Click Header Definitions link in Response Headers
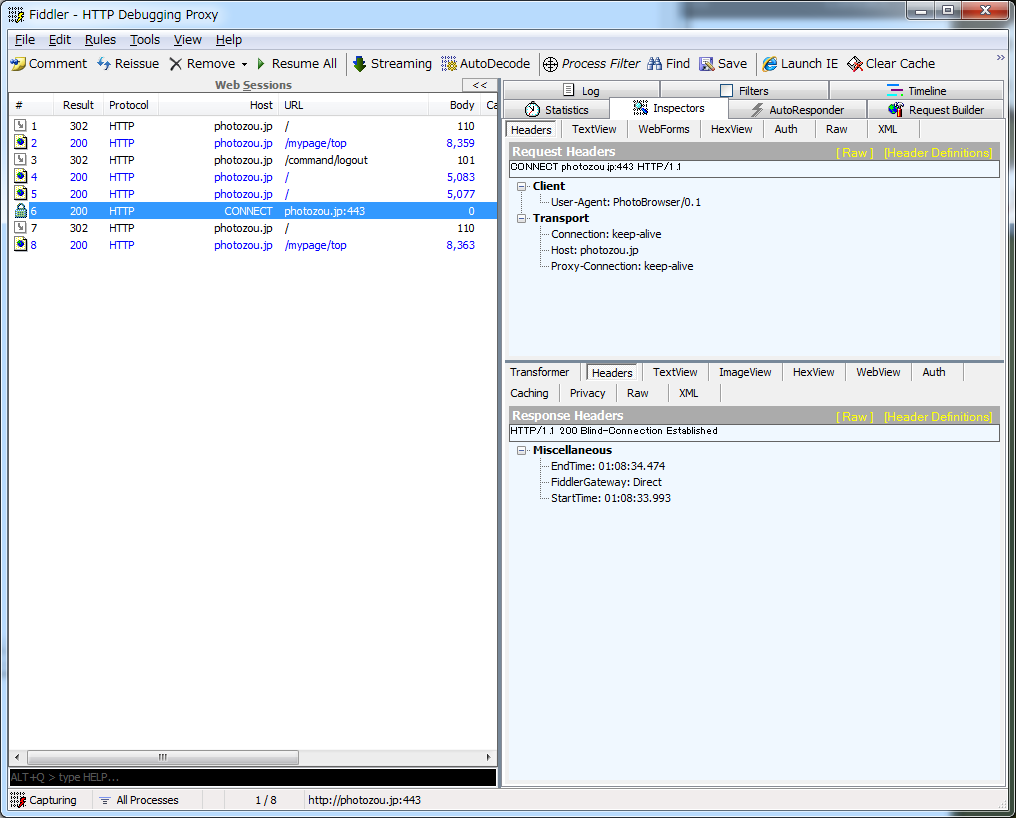The image size is (1016, 818). [938, 417]
